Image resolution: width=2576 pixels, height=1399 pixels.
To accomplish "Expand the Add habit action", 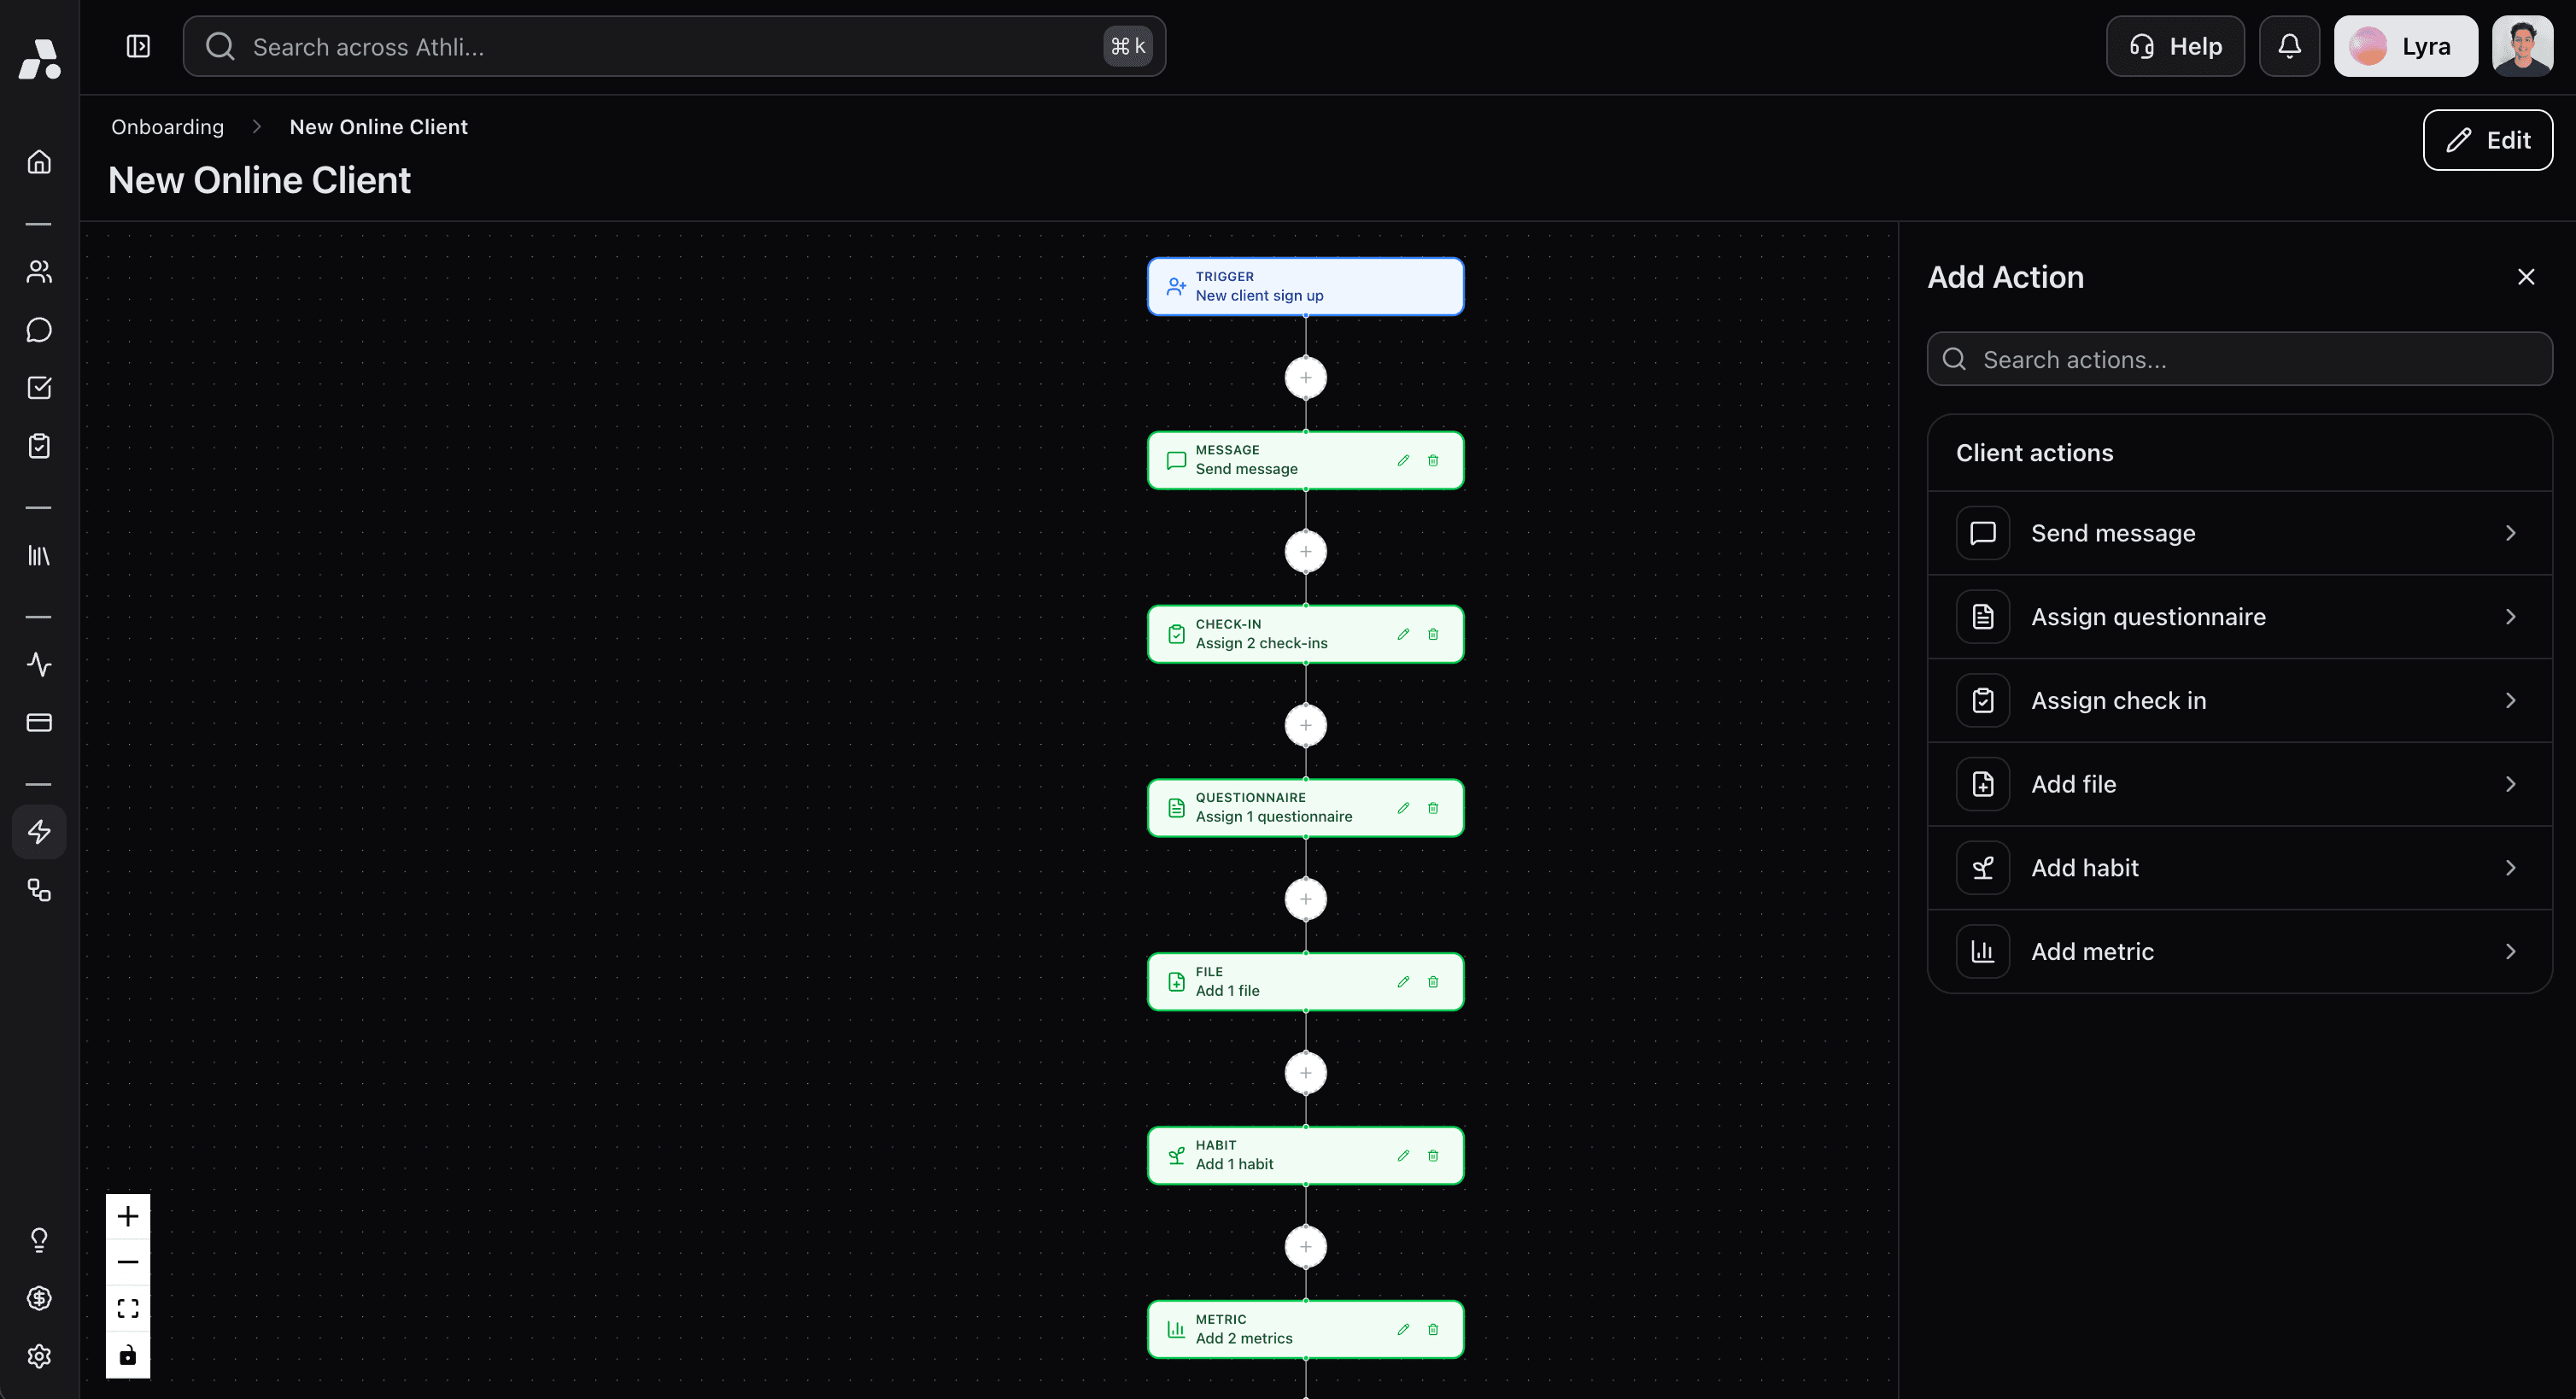I will coord(2240,867).
